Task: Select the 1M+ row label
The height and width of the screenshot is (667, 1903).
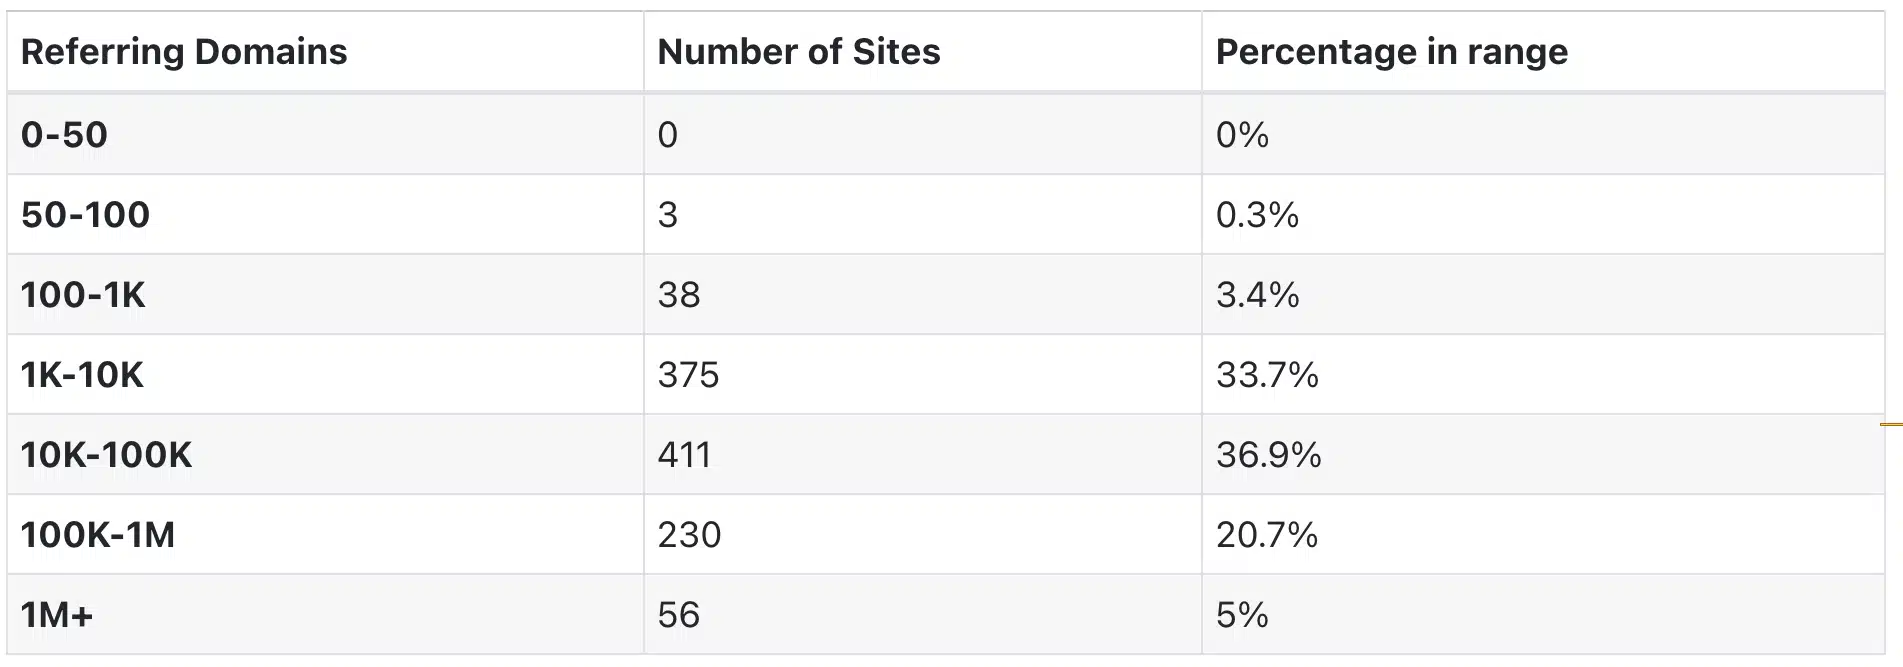Action: 57,615
